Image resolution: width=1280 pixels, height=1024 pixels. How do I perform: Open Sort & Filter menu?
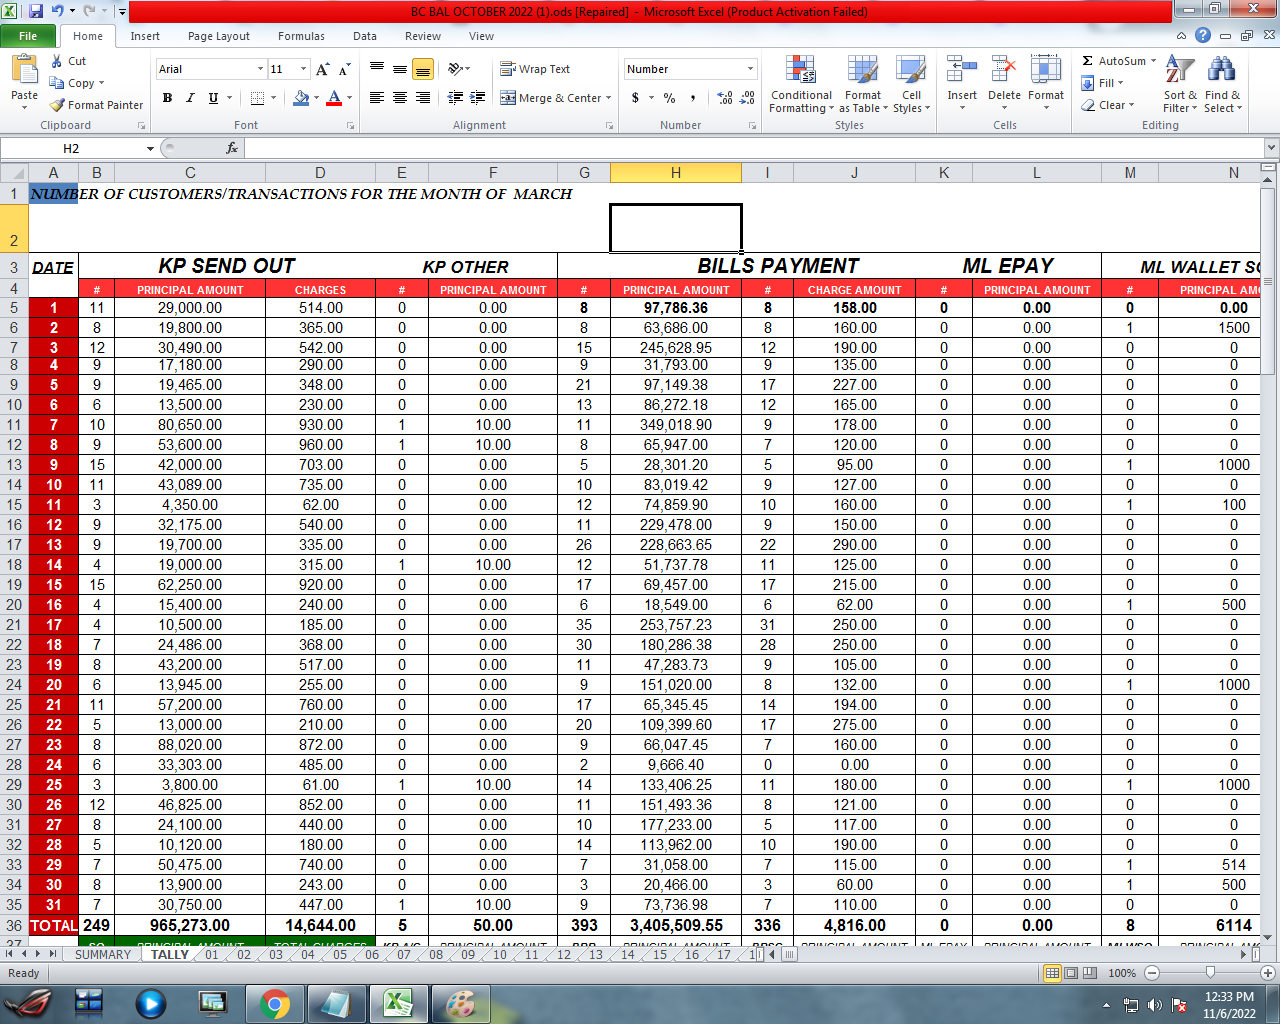(x=1180, y=85)
